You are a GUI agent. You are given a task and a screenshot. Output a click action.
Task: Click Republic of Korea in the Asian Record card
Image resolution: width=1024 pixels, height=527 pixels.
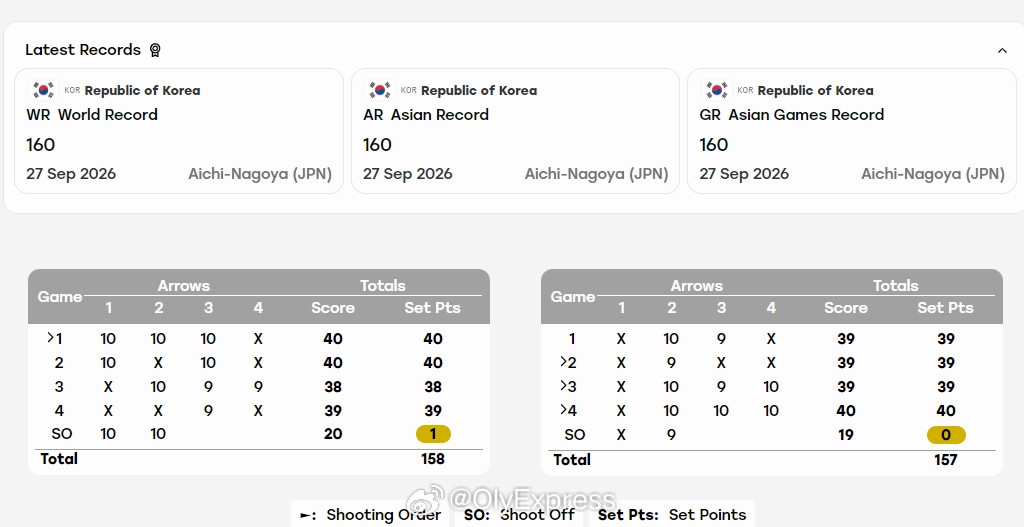point(479,91)
